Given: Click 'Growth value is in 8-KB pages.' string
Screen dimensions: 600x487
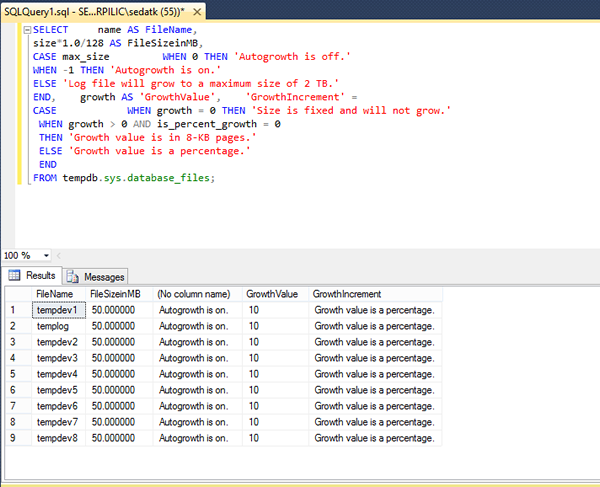Looking at the screenshot, I should (x=162, y=138).
